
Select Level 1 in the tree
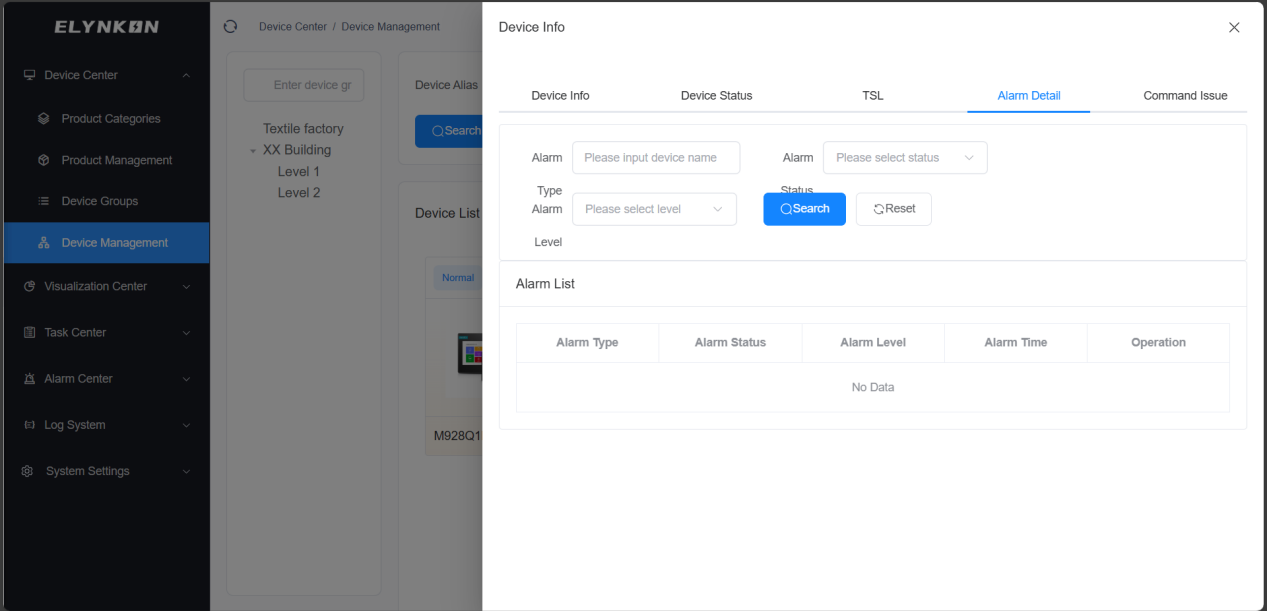[299, 172]
